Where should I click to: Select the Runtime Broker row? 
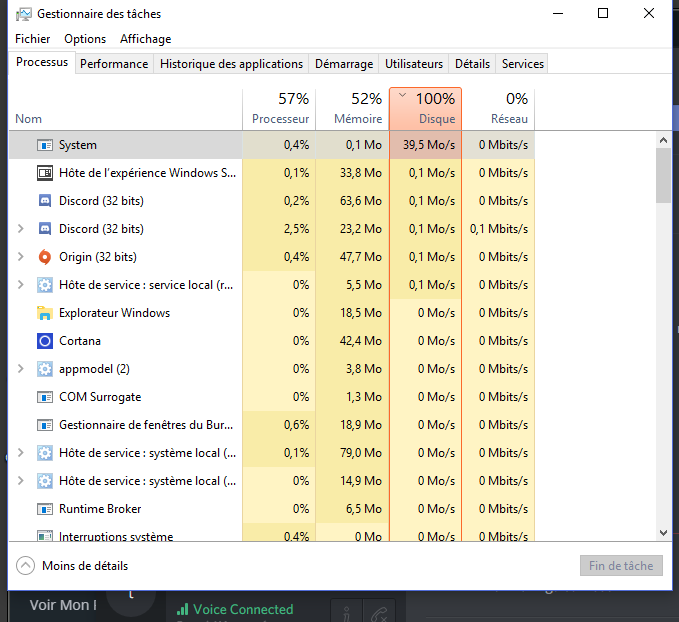pos(272,509)
